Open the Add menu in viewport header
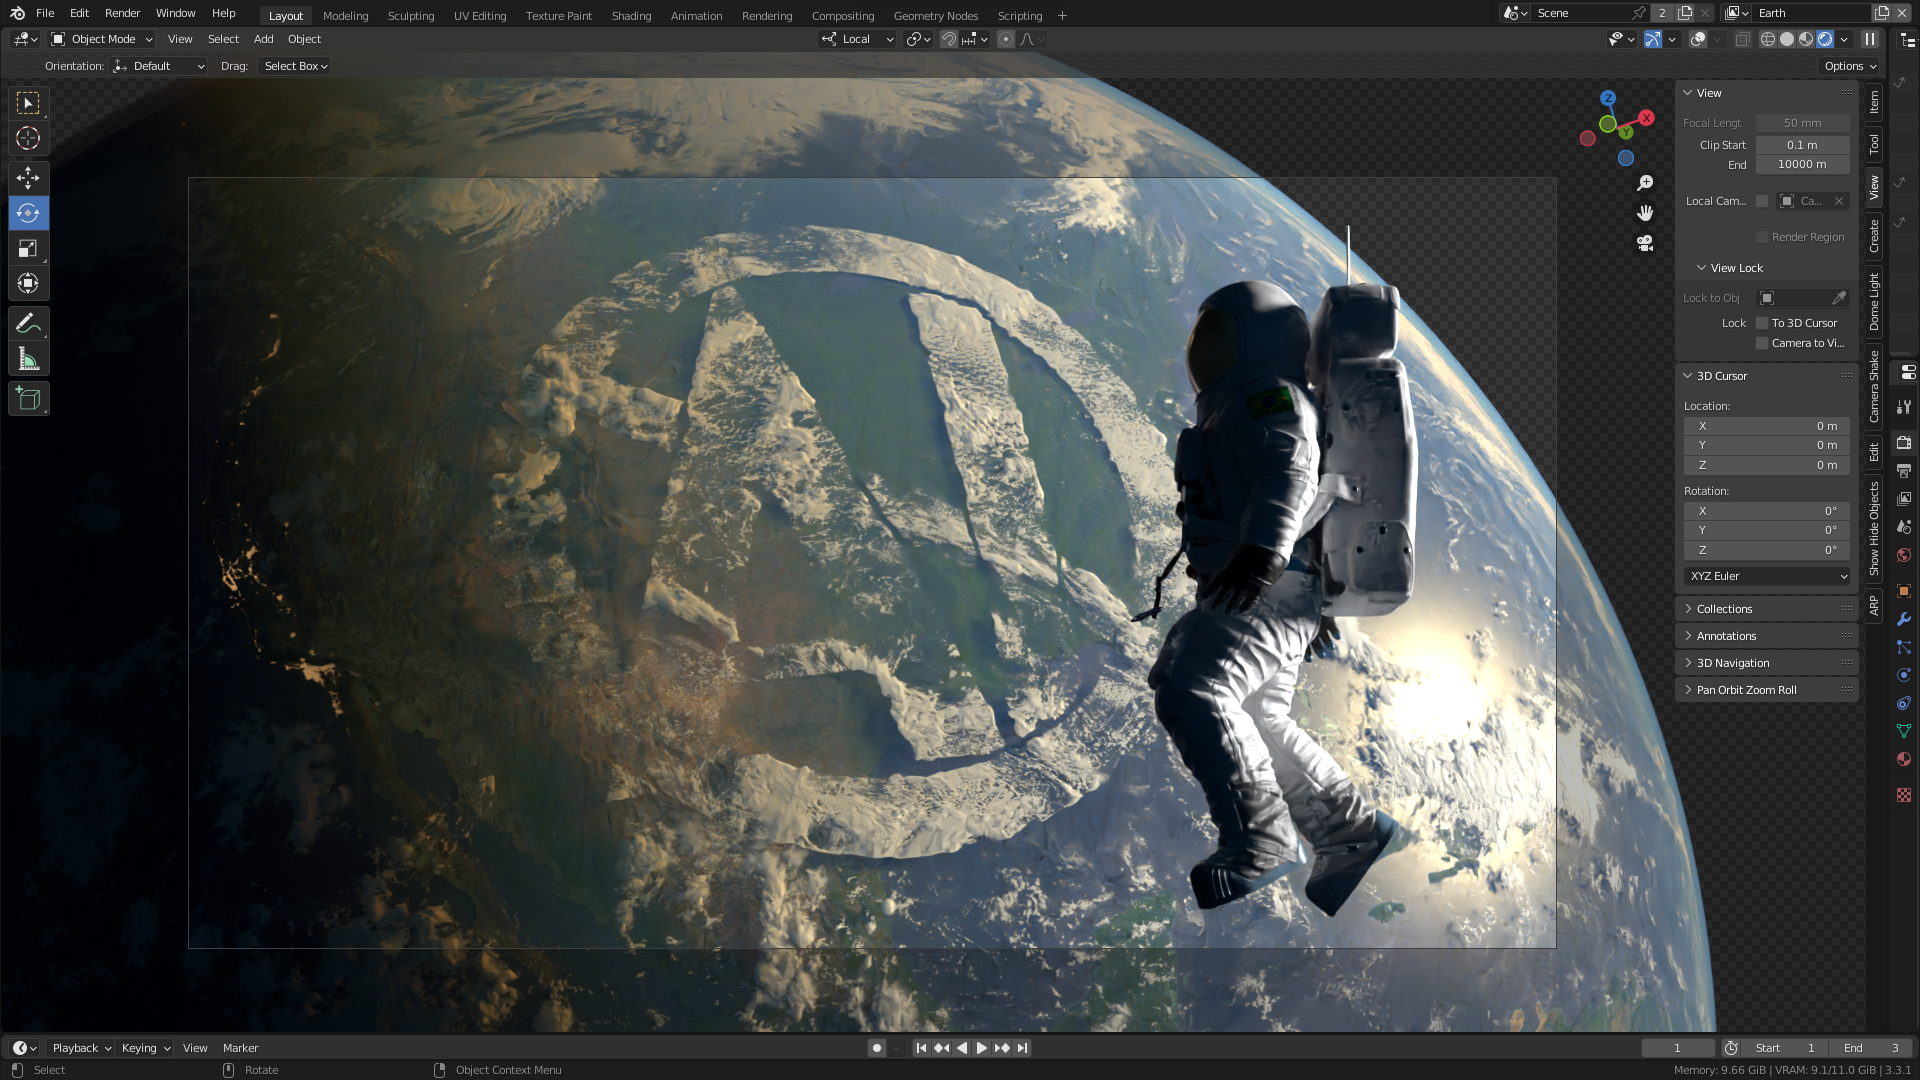Image resolution: width=1920 pixels, height=1080 pixels. [x=263, y=39]
